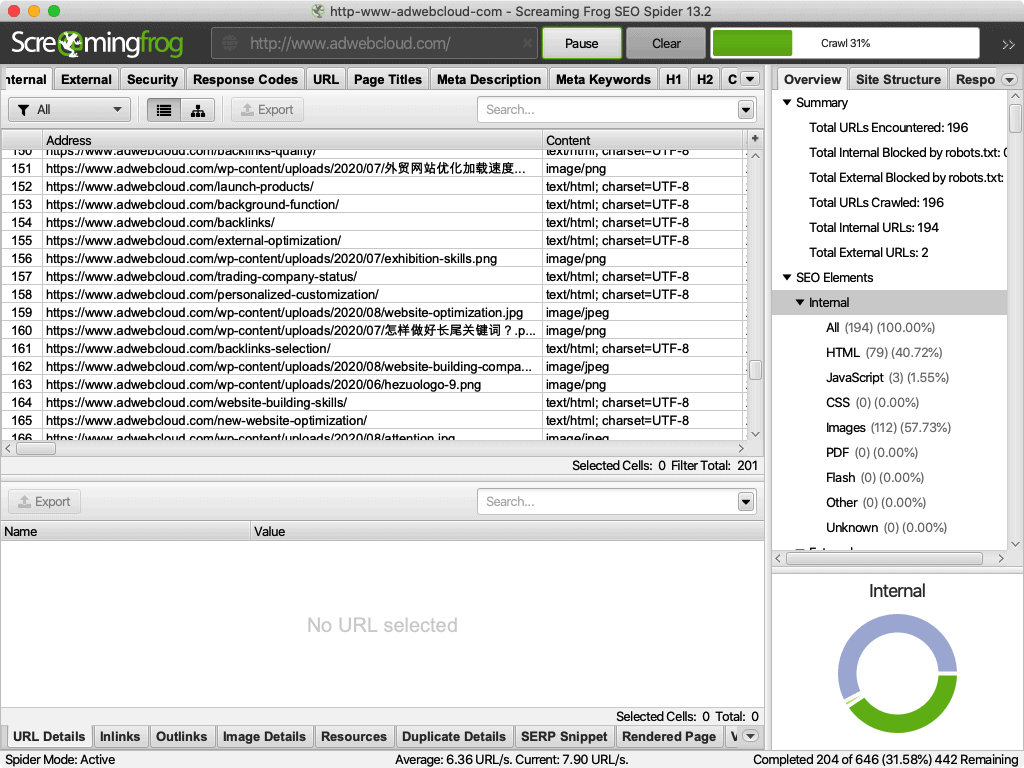Screen dimensions: 1024x768
Task: Collapse the SEO Elements section
Action: tap(787, 278)
